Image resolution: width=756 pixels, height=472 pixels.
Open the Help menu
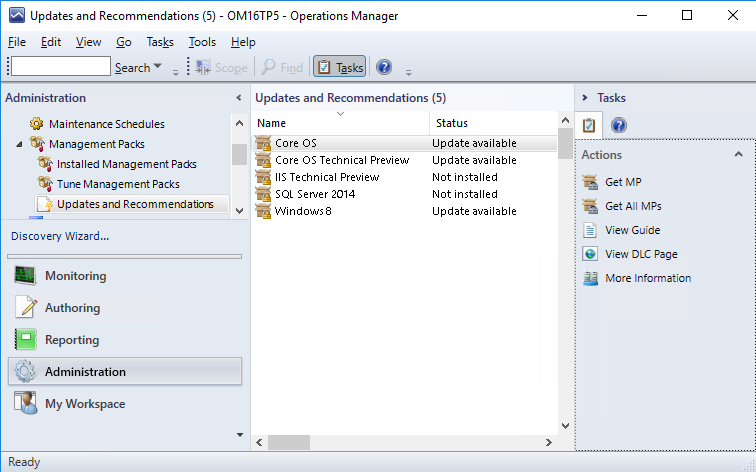coord(243,42)
